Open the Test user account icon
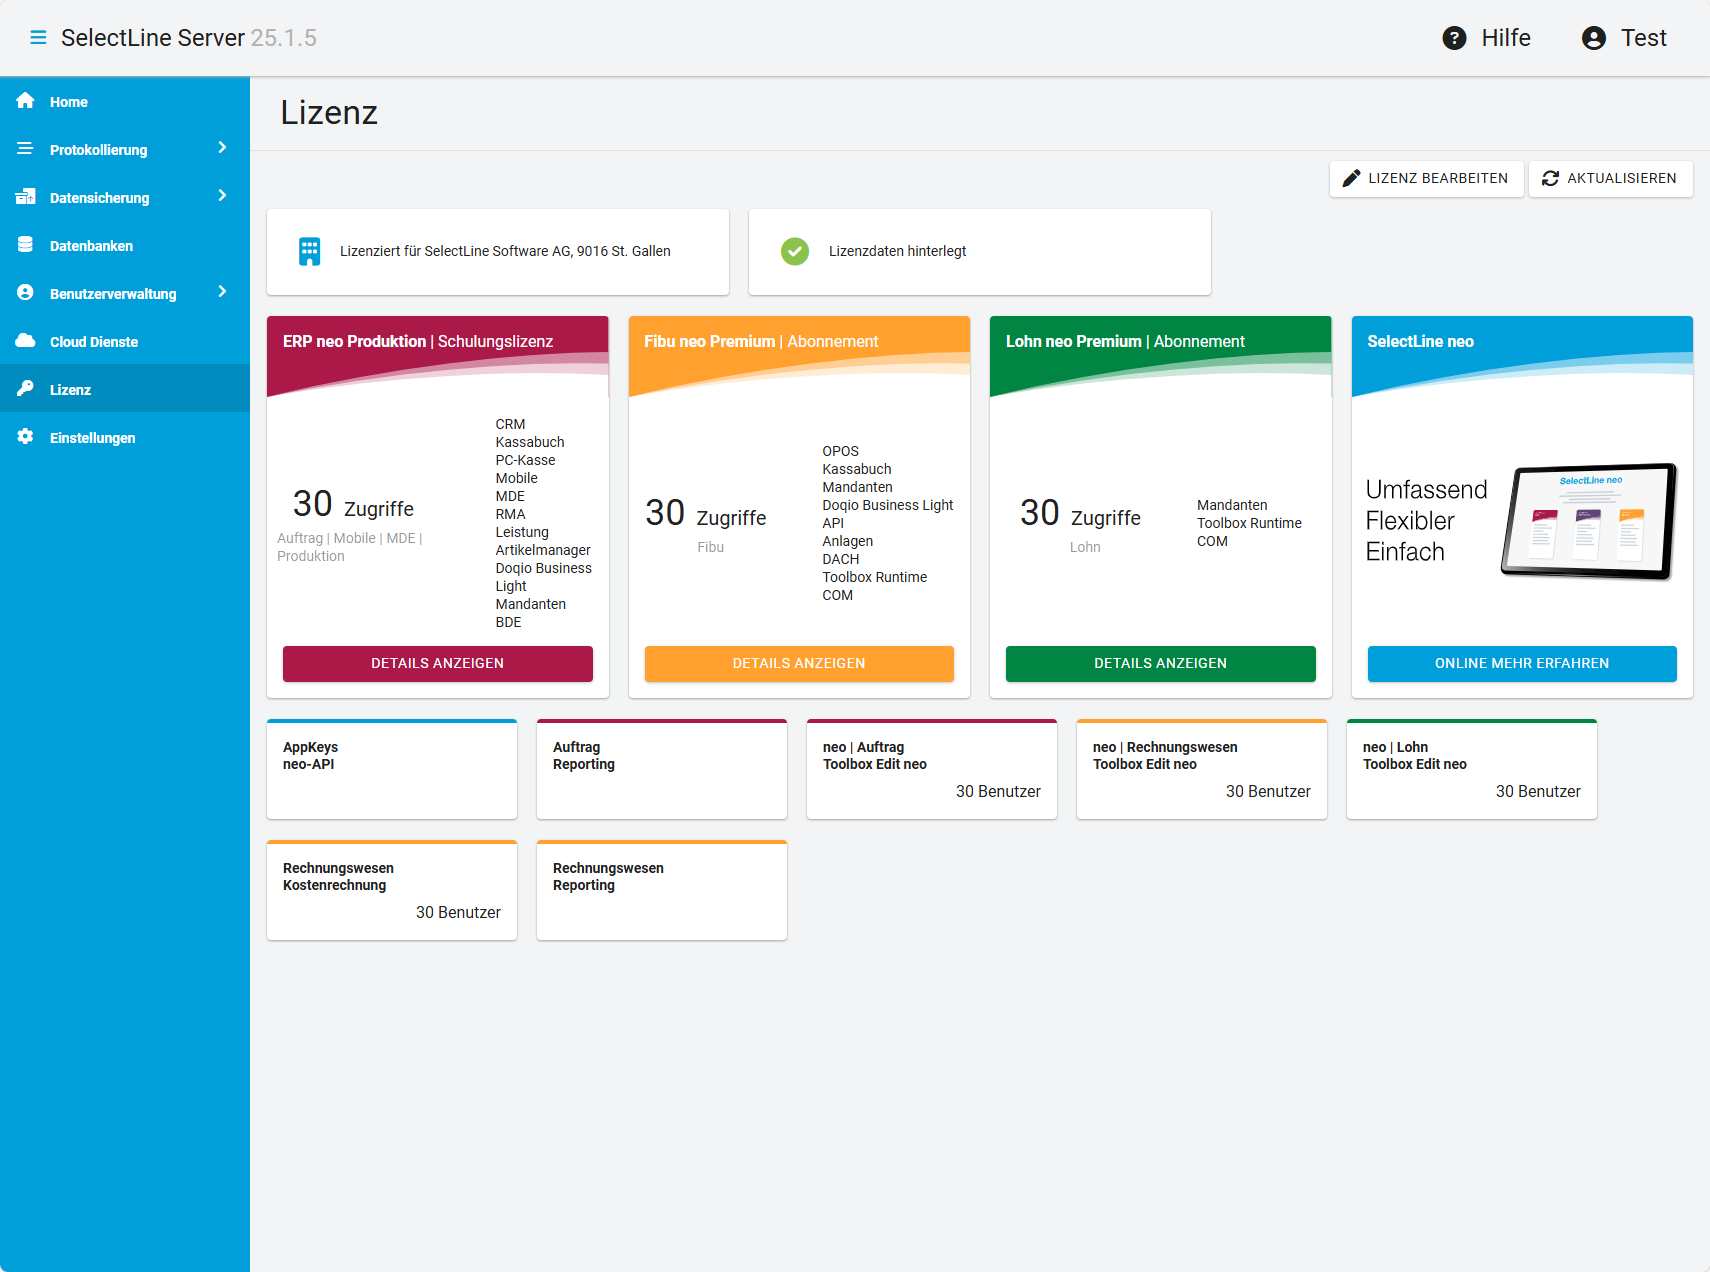1710x1272 pixels. [1594, 38]
